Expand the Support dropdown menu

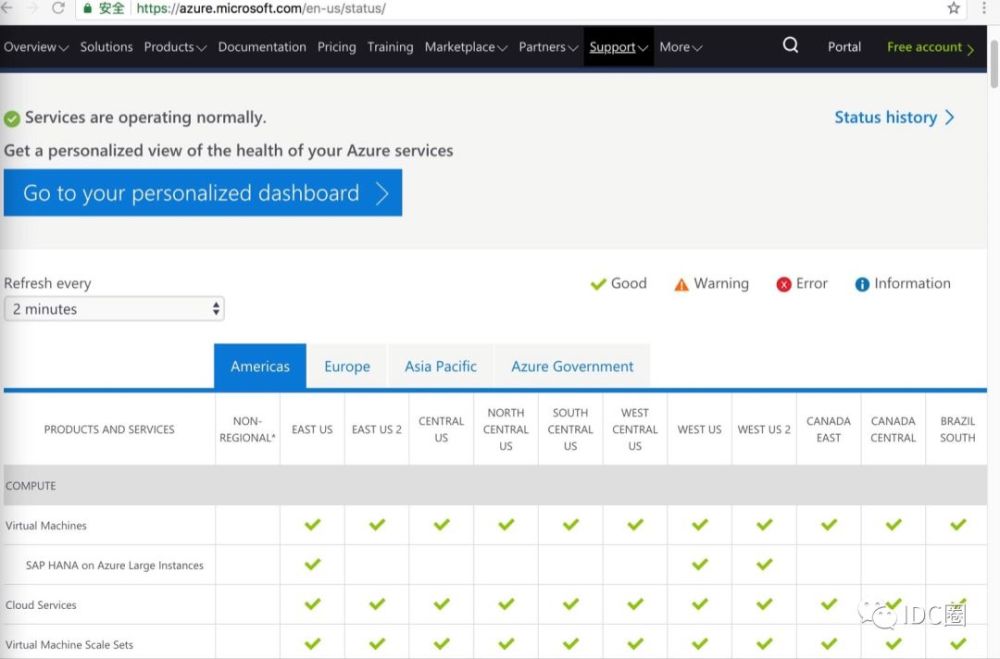pos(618,47)
